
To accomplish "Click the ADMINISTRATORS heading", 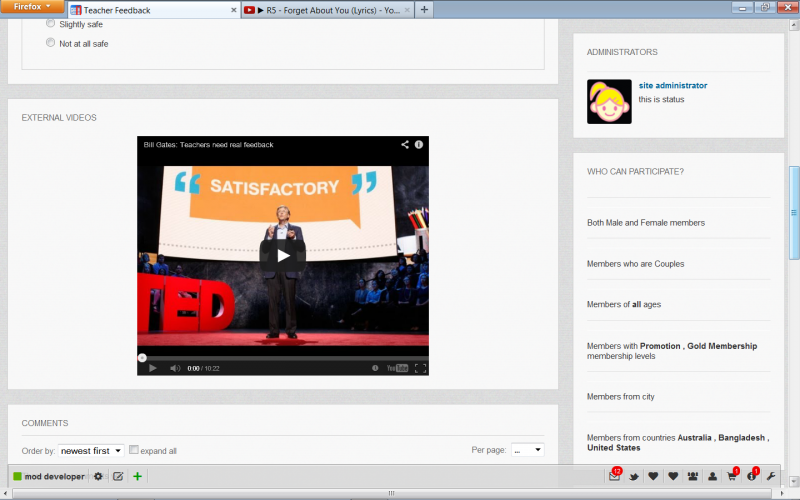I will (x=622, y=52).
